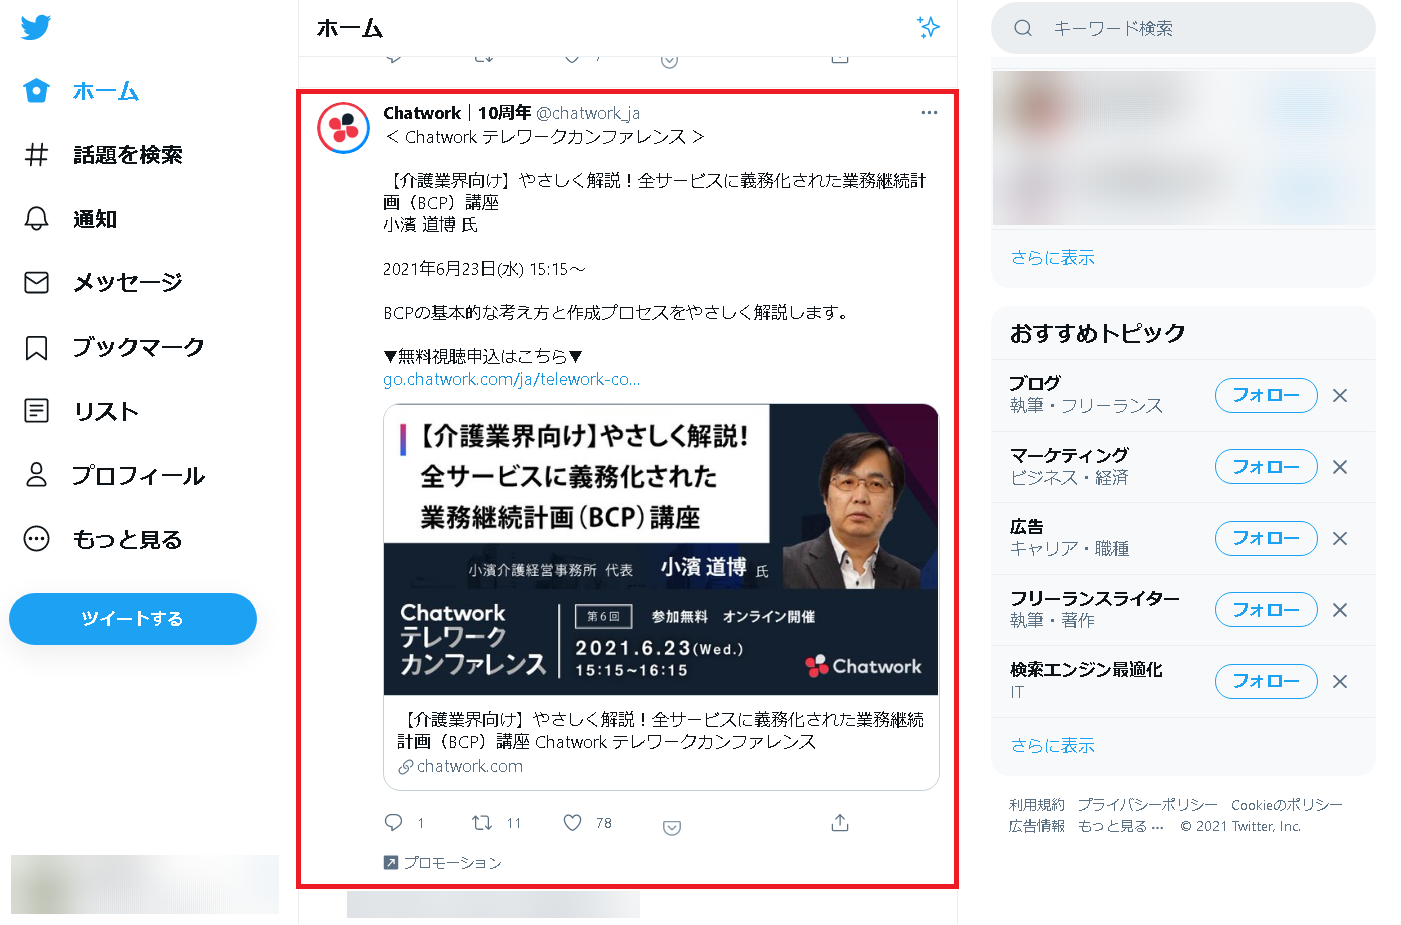This screenshot has height=925, width=1401.
Task: Open マーケティング topic title
Action: (x=1069, y=456)
